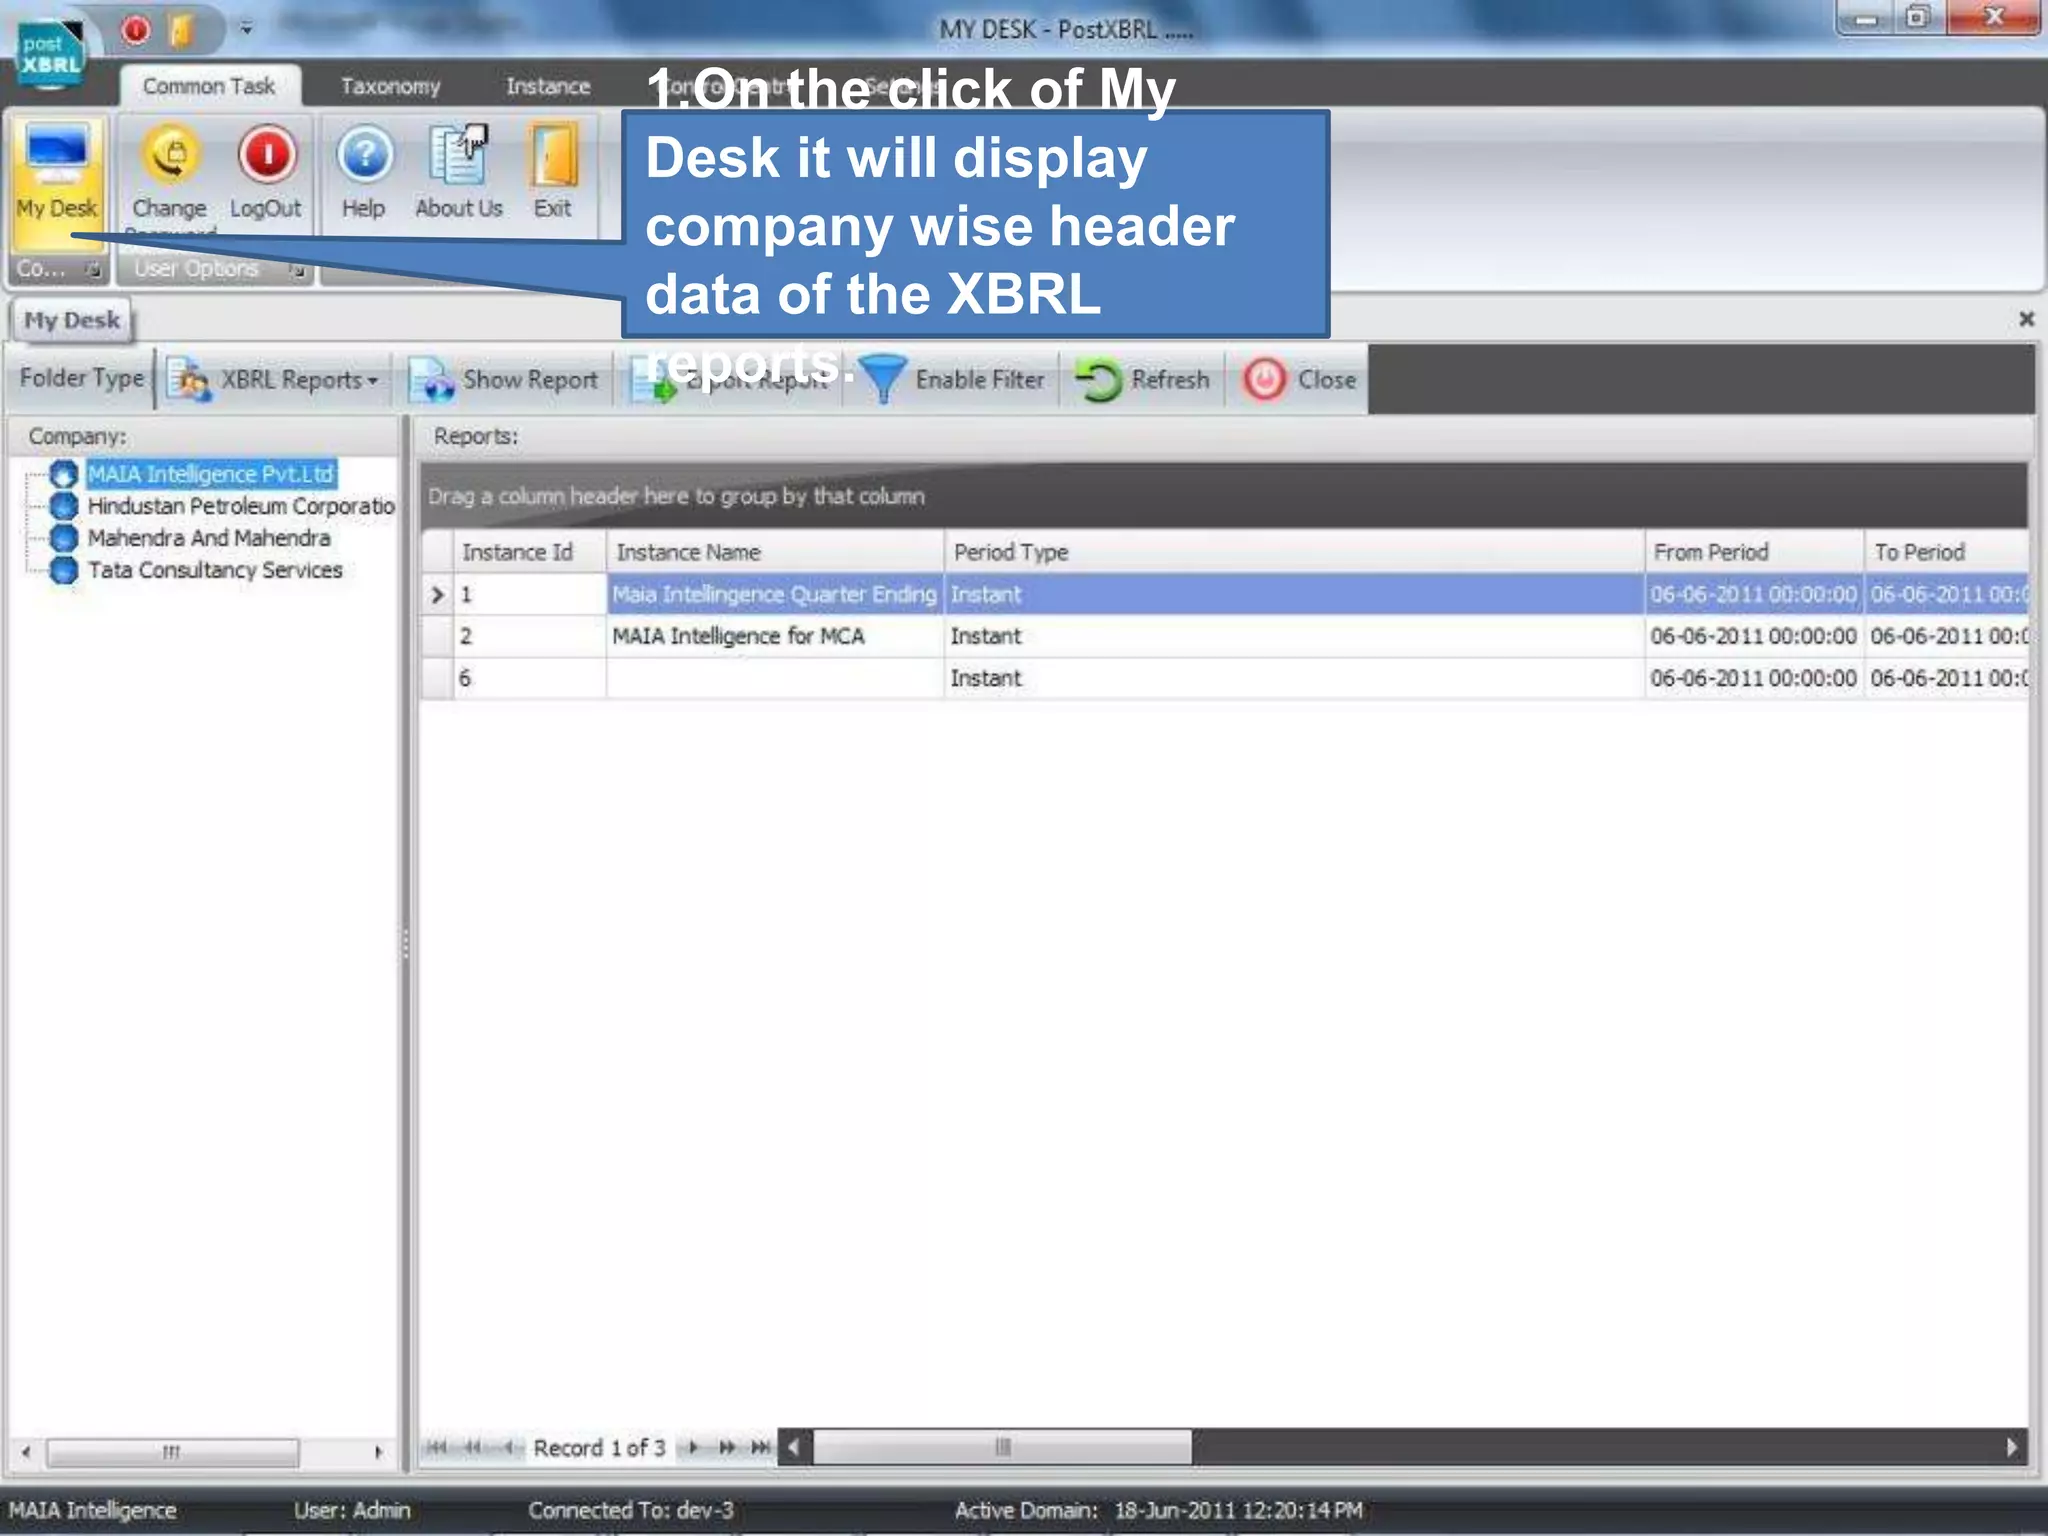
Task: Switch to the Taxonomy ribbon tab
Action: point(390,87)
